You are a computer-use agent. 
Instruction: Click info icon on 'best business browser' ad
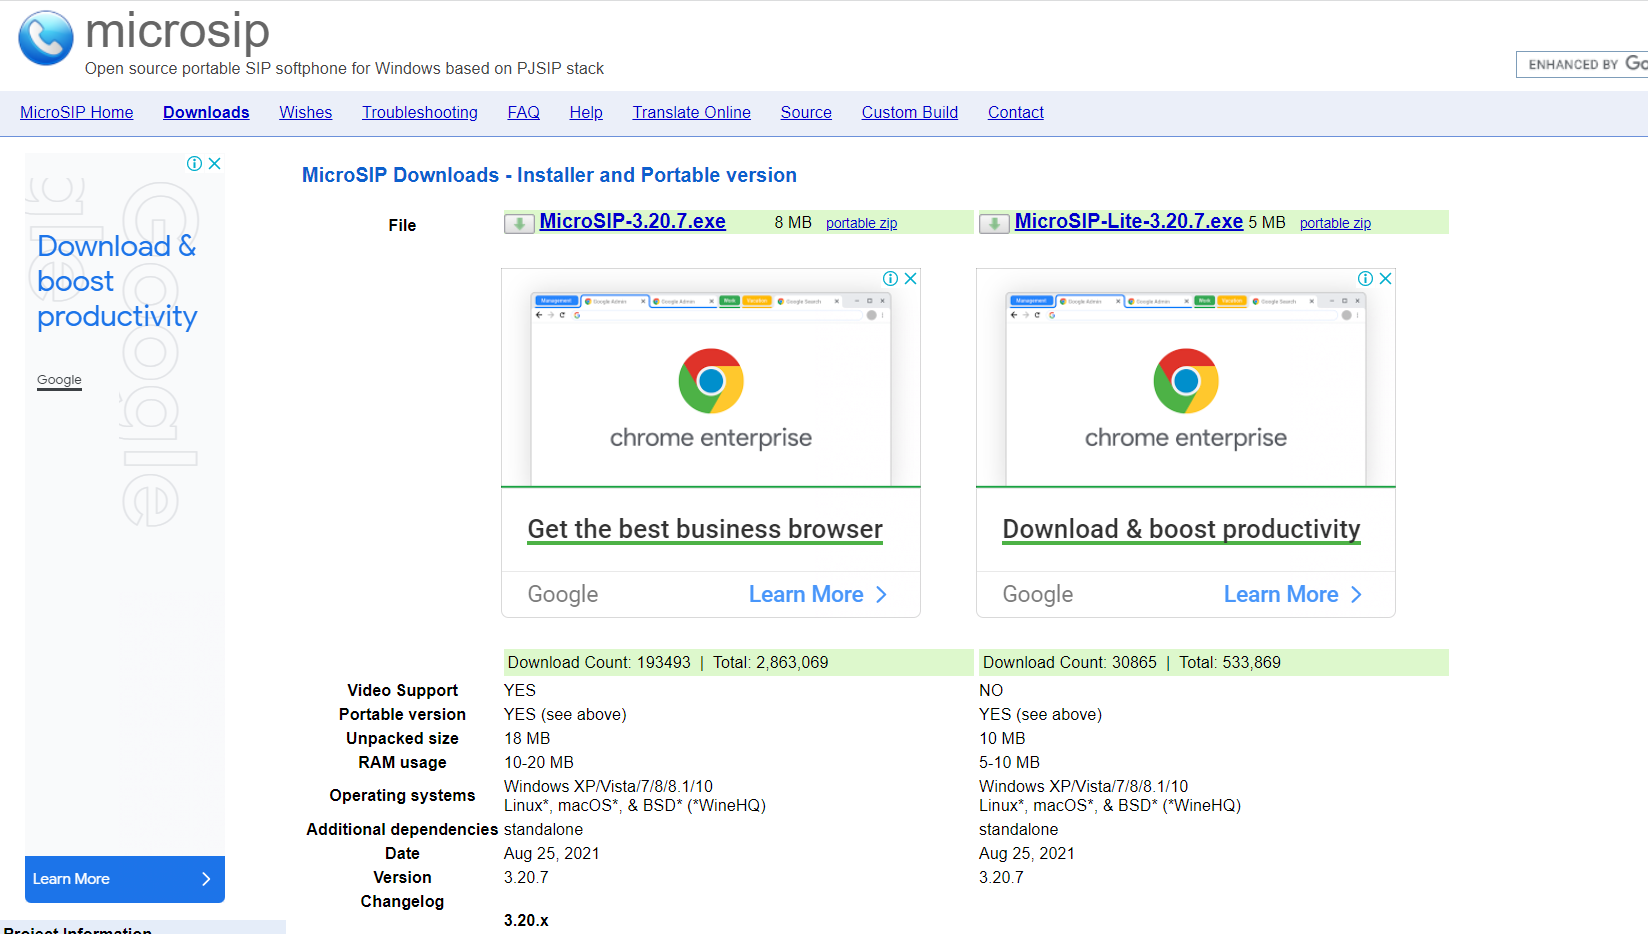tap(890, 278)
